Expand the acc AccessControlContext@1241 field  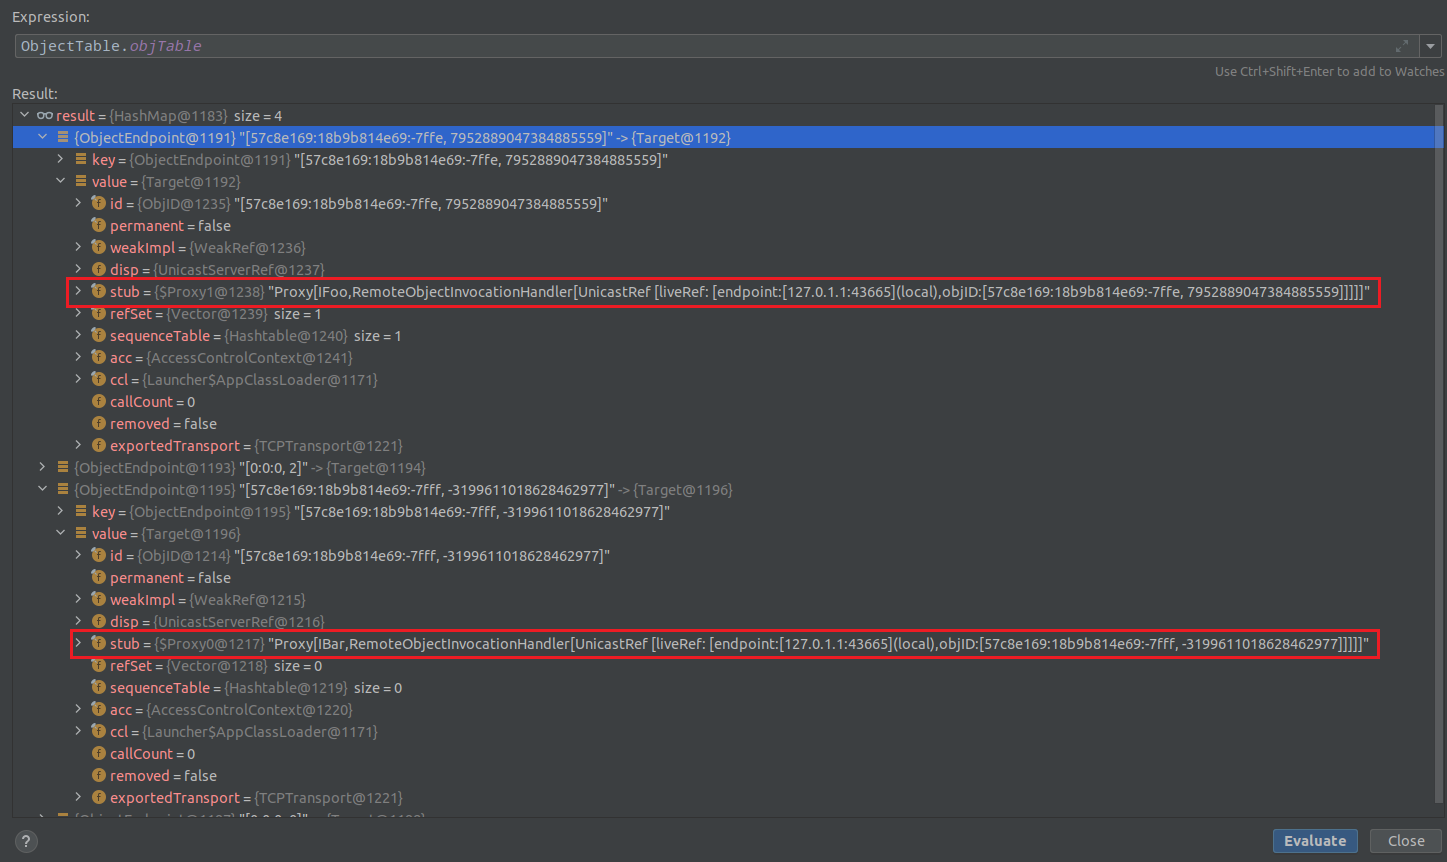[x=78, y=358]
